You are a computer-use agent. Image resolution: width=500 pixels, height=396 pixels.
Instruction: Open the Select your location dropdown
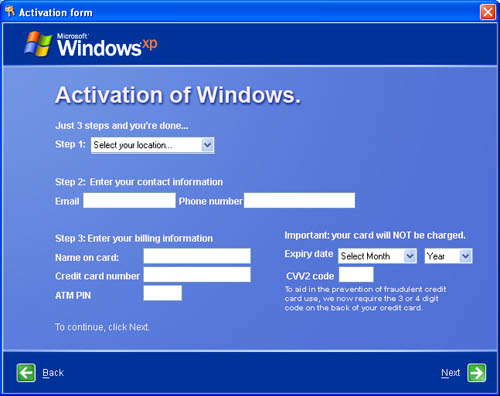click(x=152, y=145)
